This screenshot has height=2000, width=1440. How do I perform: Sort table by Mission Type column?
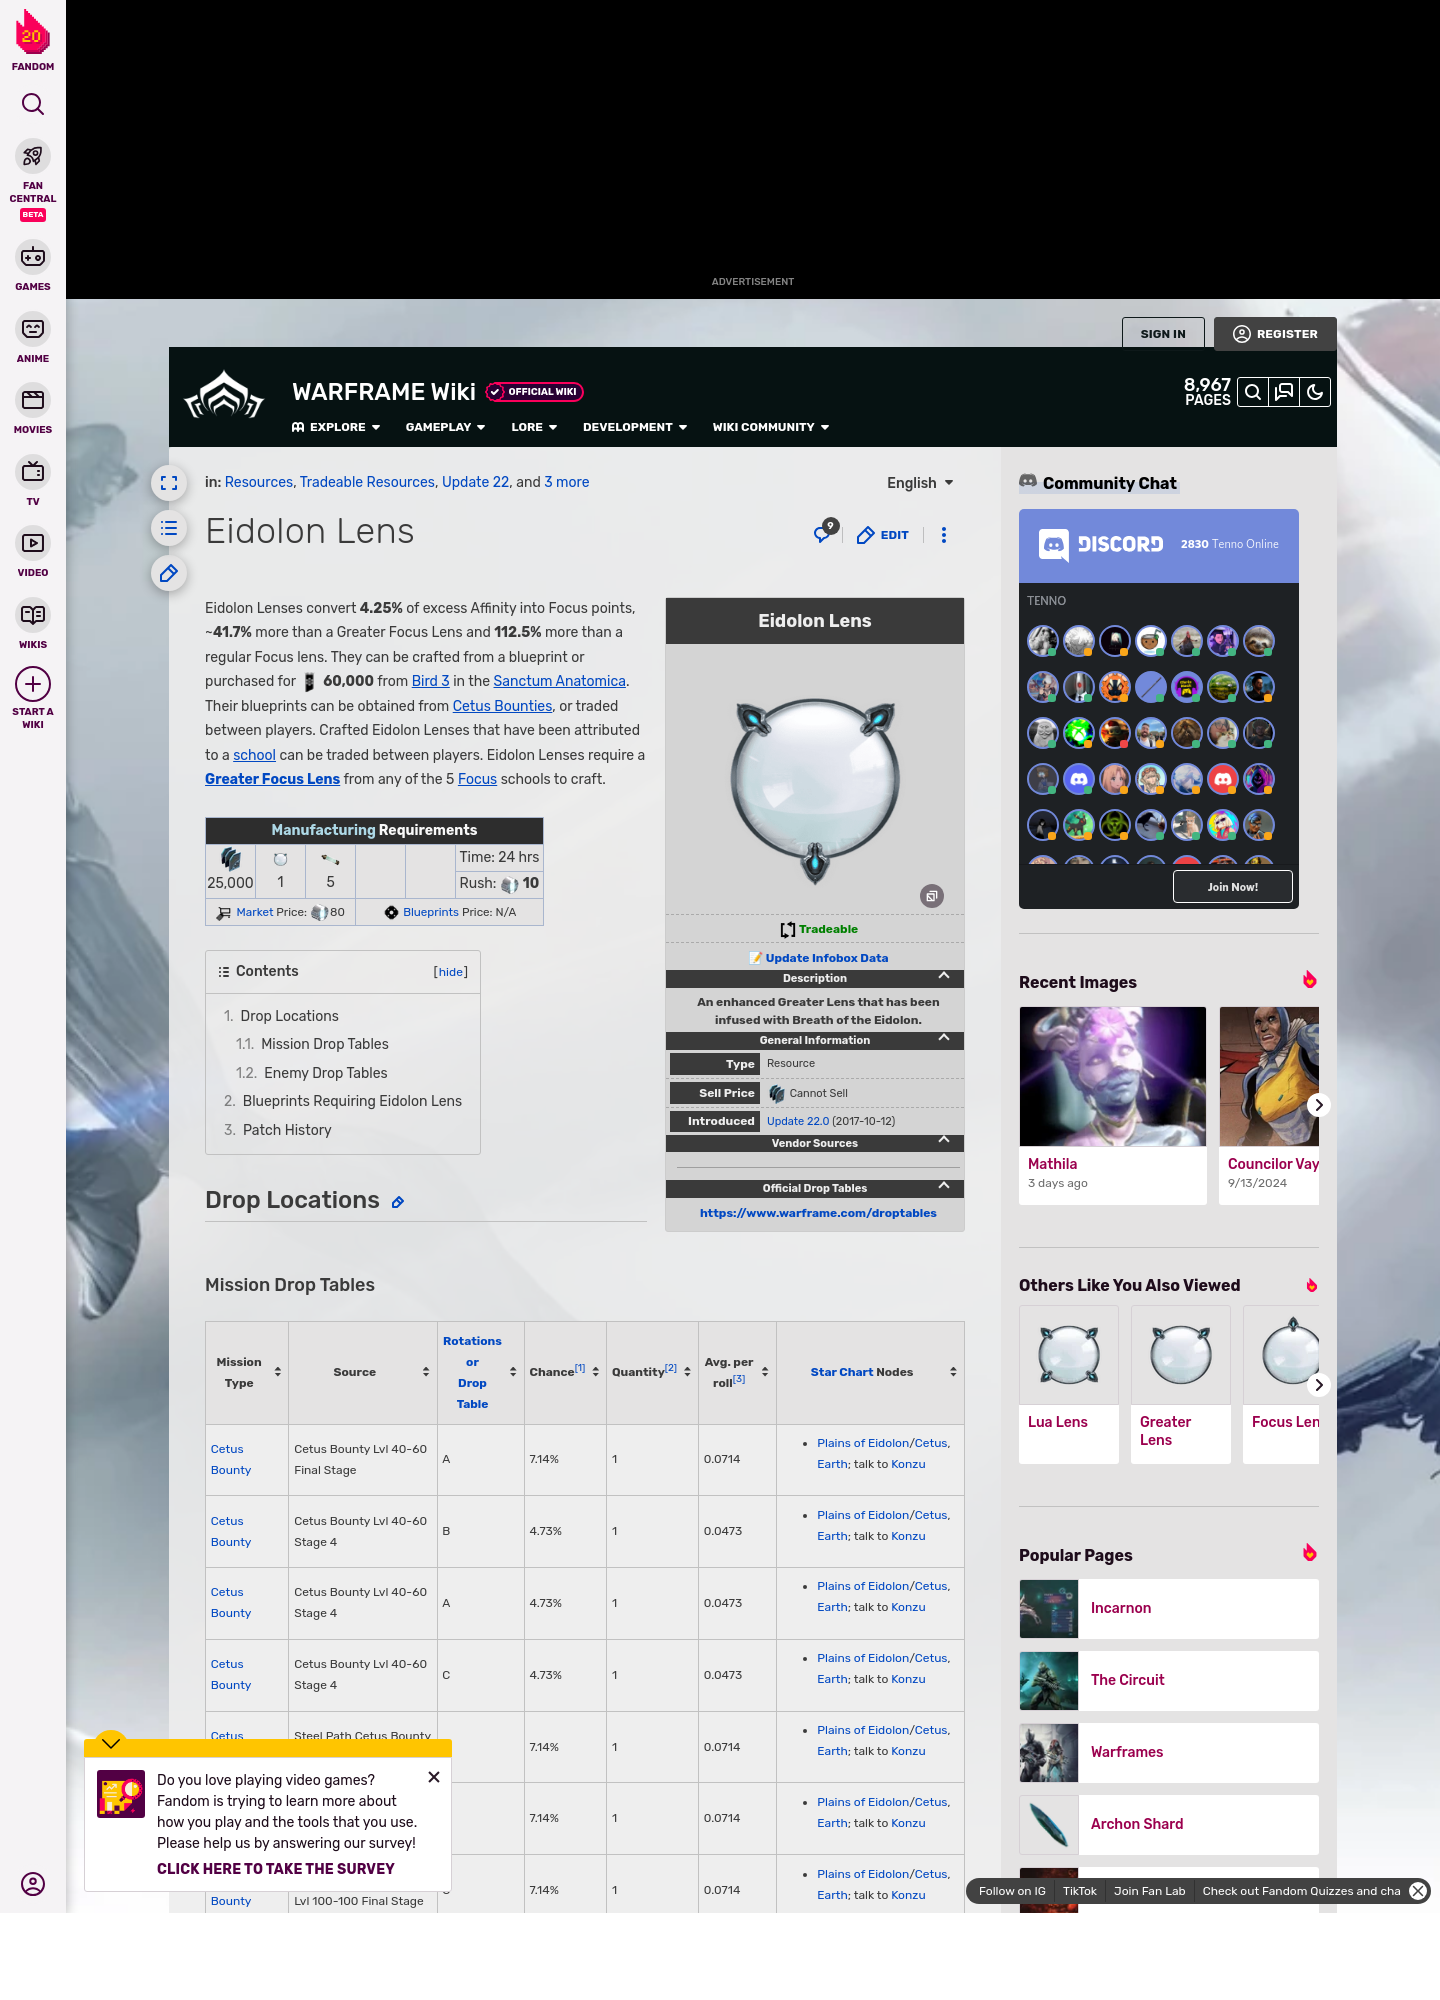tap(278, 1372)
